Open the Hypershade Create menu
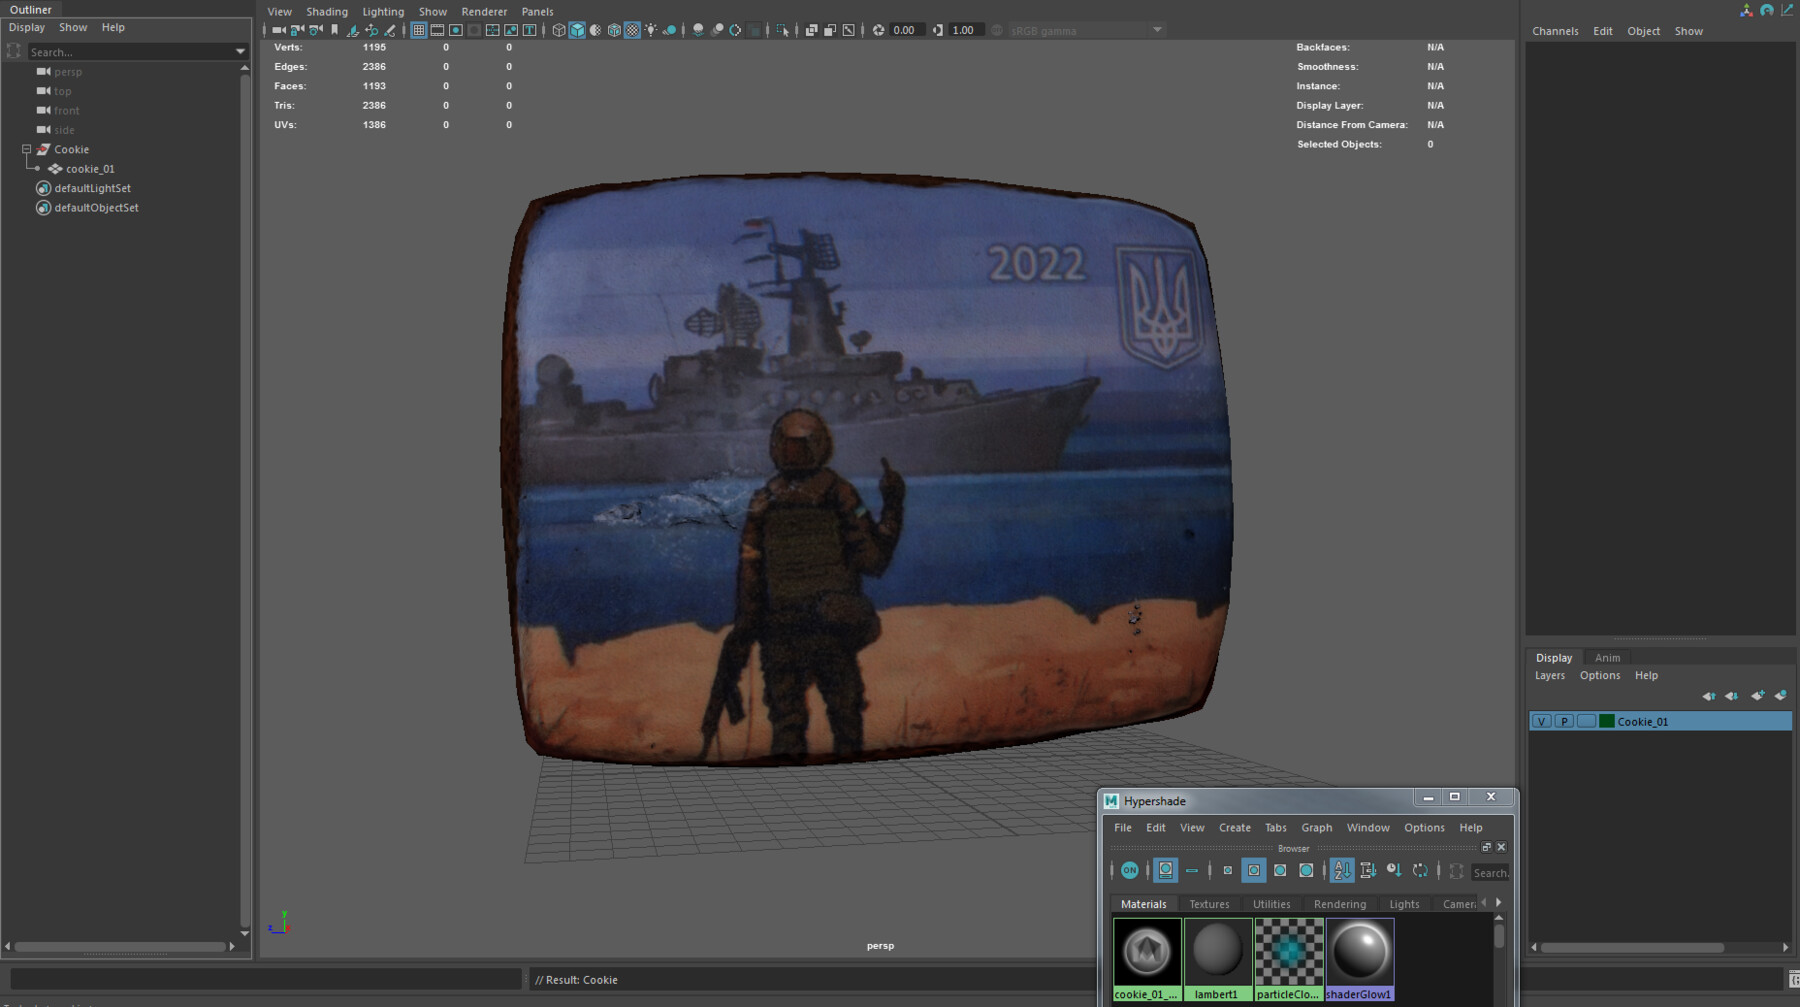This screenshot has height=1007, width=1800. [1234, 828]
